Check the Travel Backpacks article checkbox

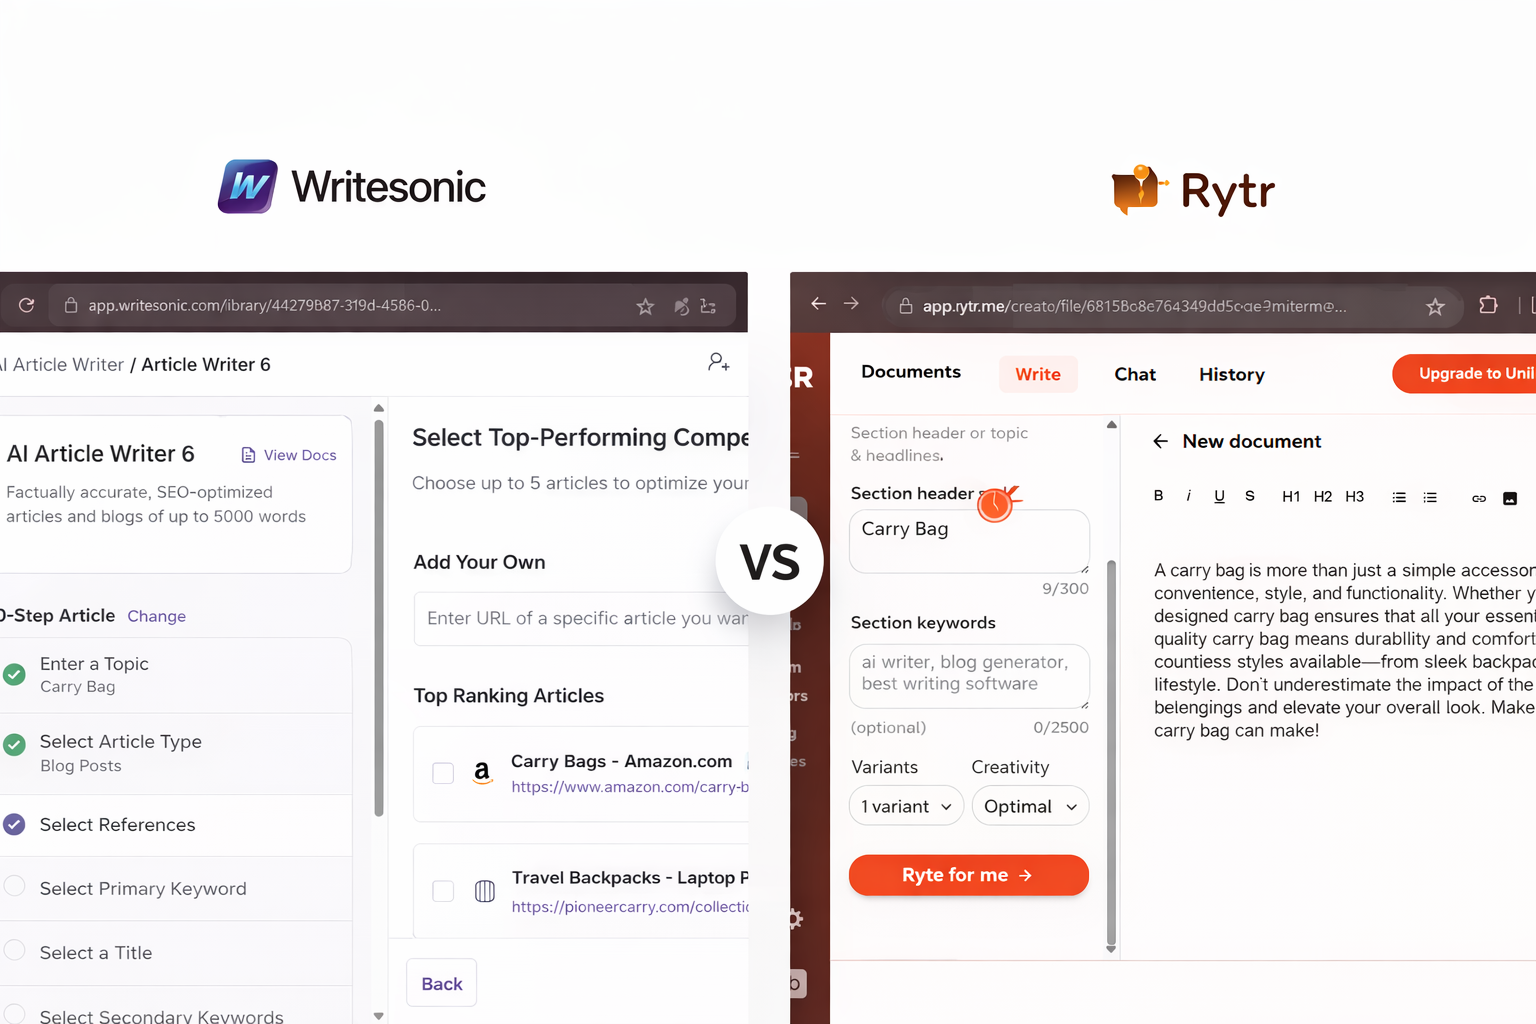point(443,891)
